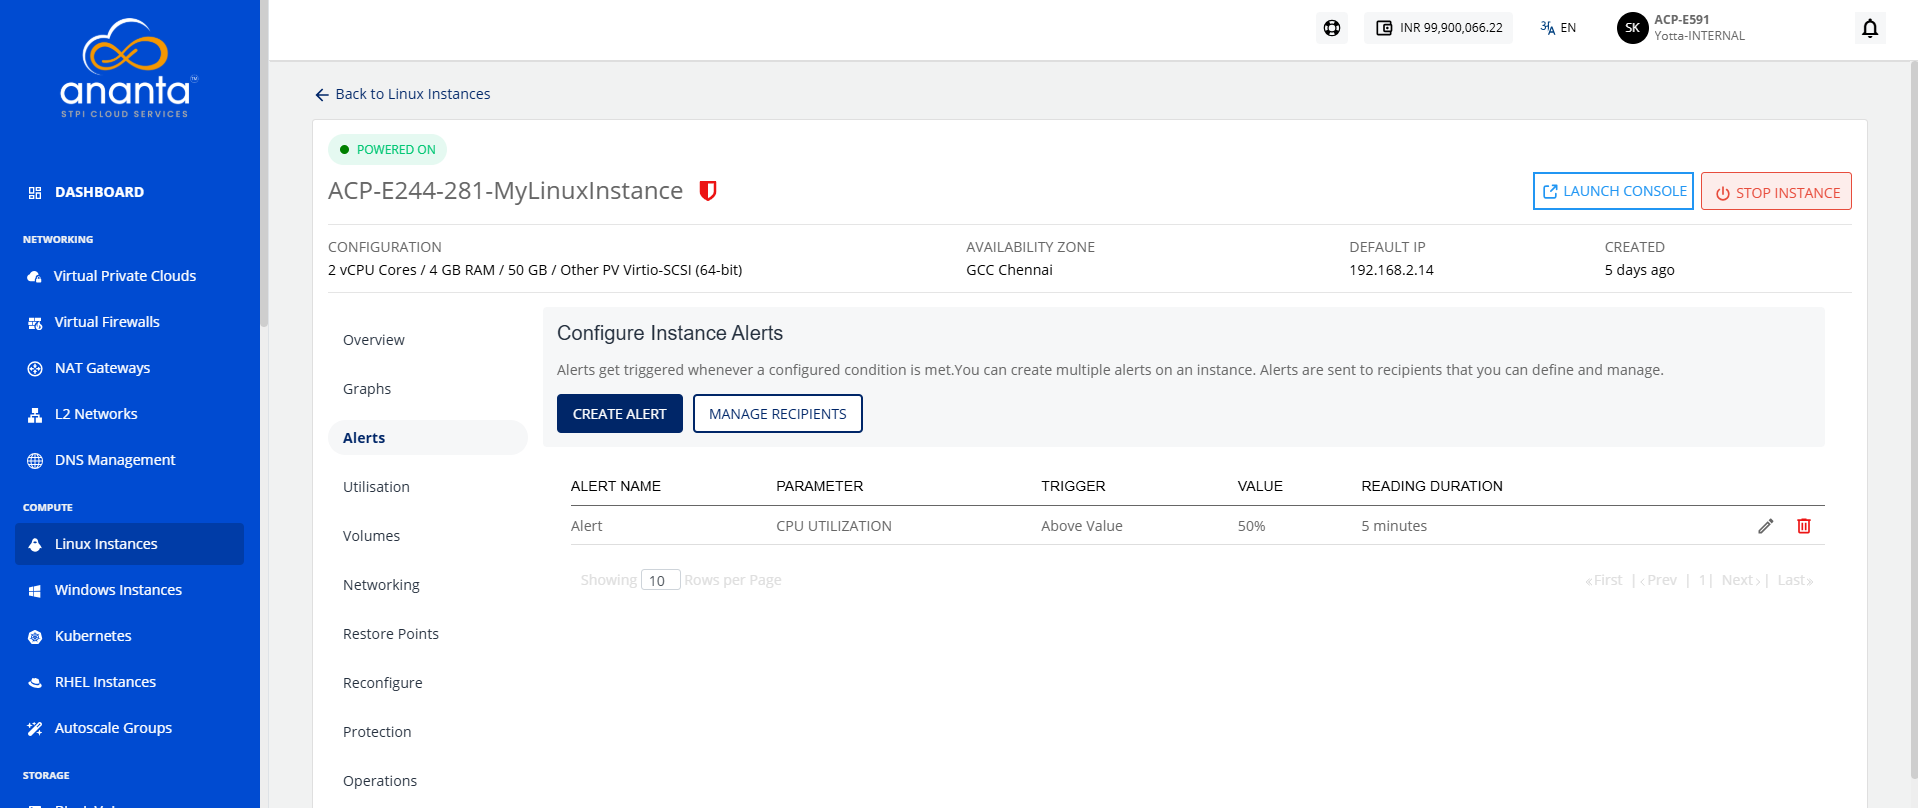Screen dimensions: 1918x808
Task: Open the notifications bell
Action: (x=1870, y=28)
